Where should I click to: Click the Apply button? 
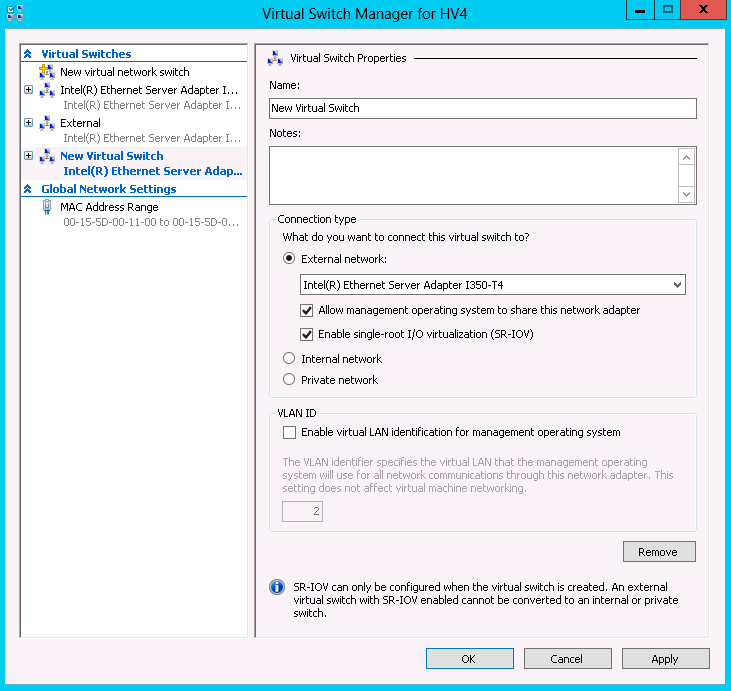click(x=665, y=658)
